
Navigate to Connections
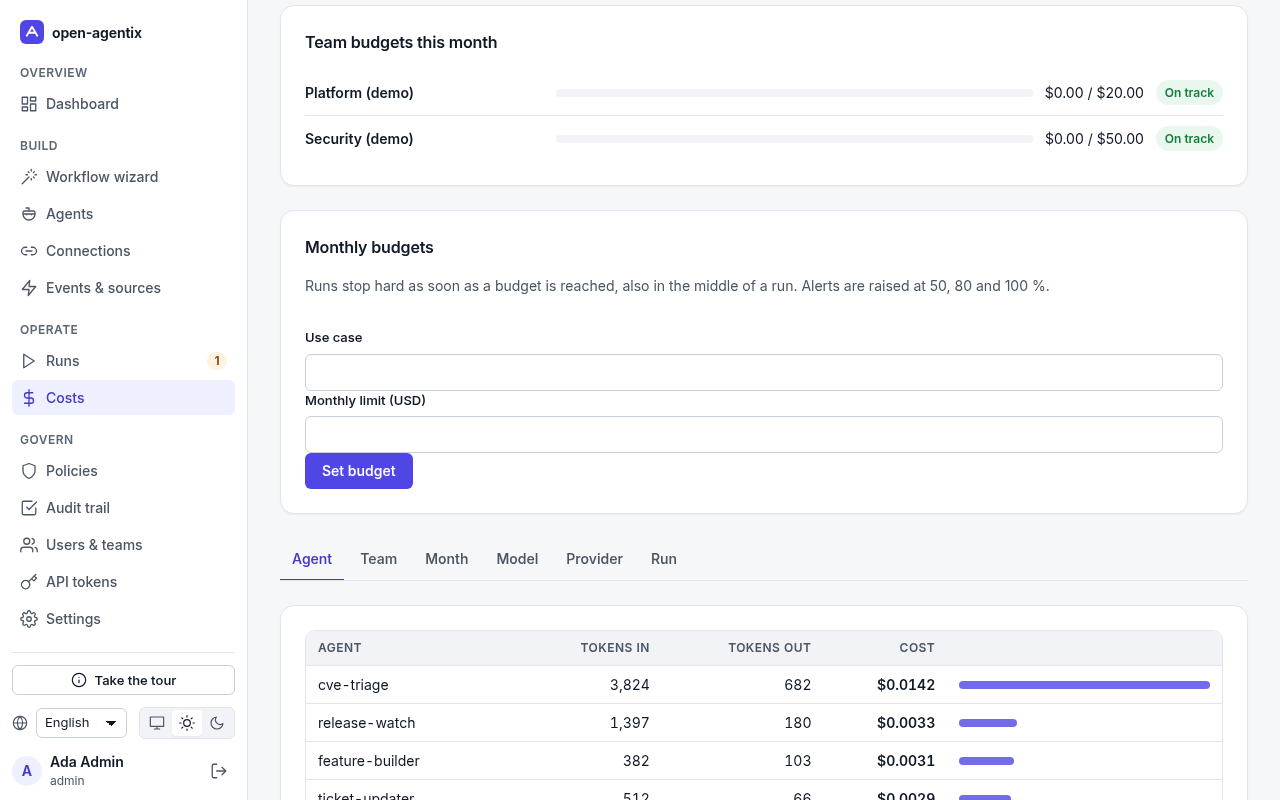click(123, 251)
